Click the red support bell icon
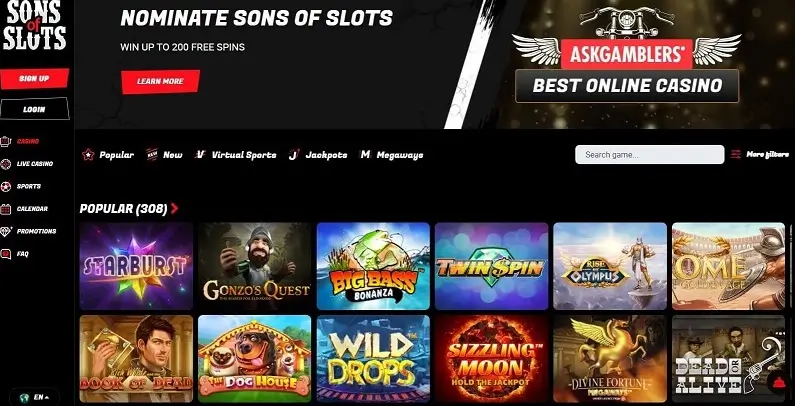 coord(777,384)
